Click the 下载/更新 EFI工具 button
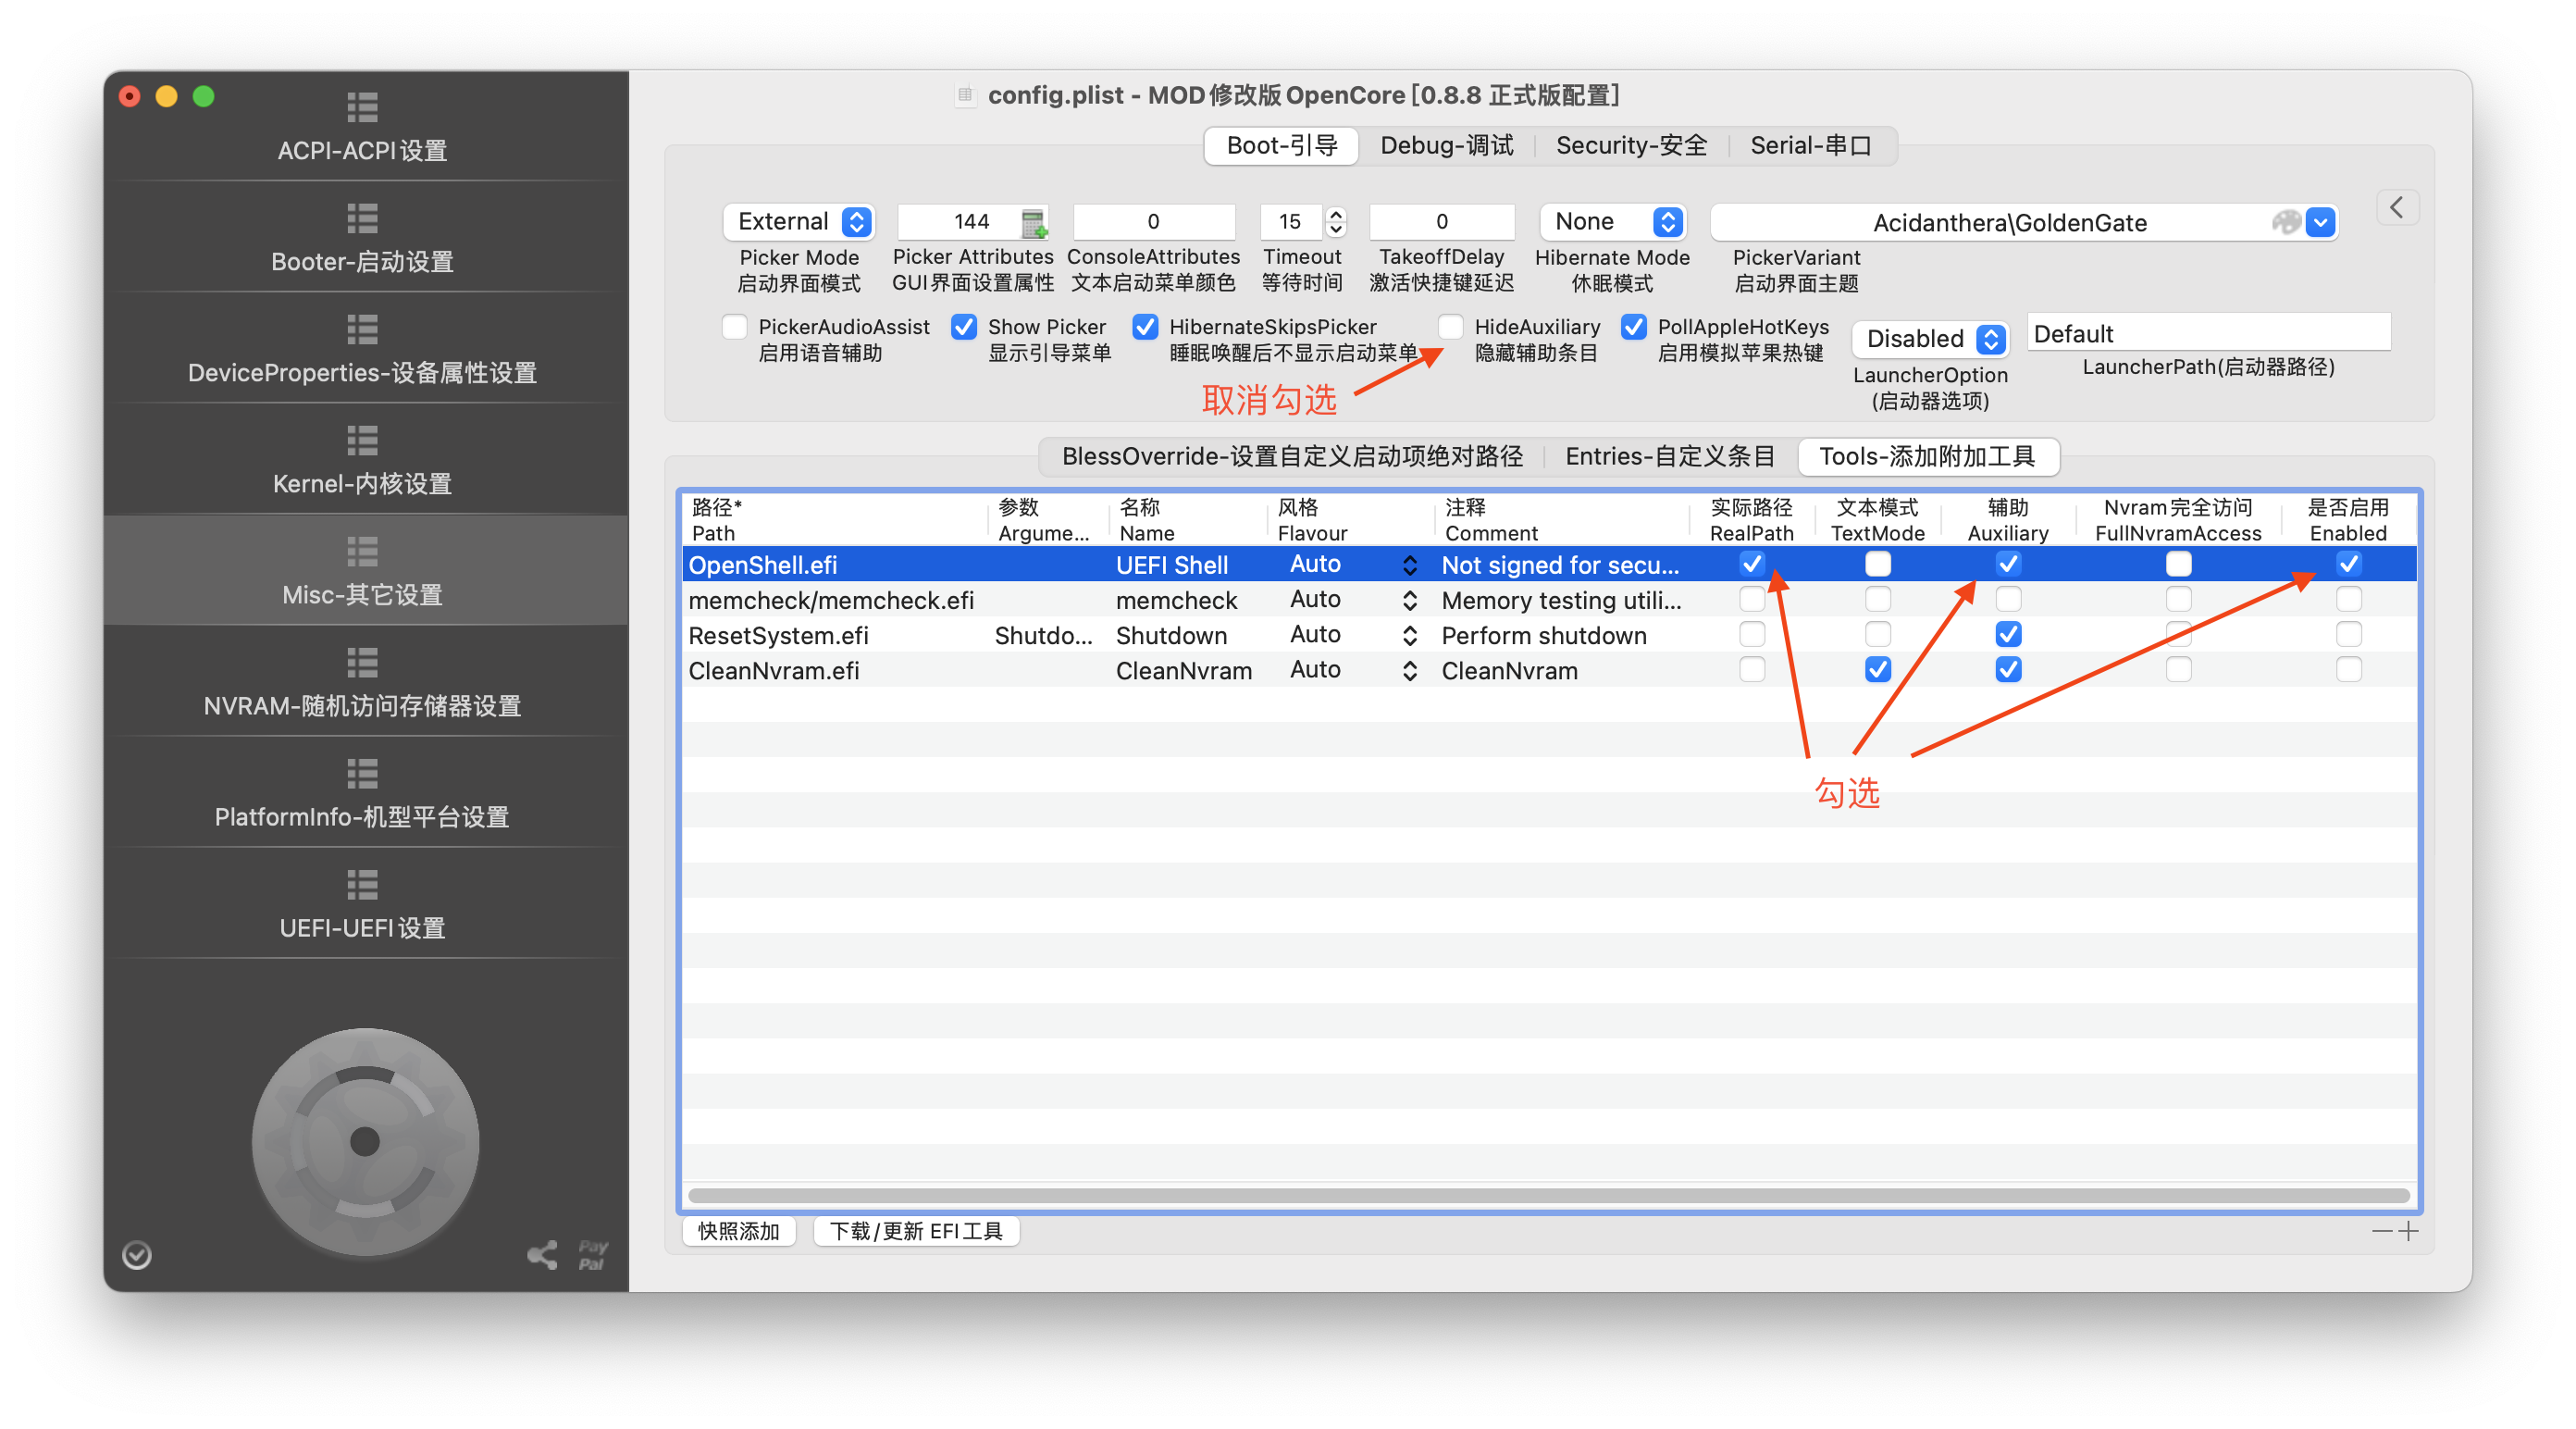 point(916,1231)
